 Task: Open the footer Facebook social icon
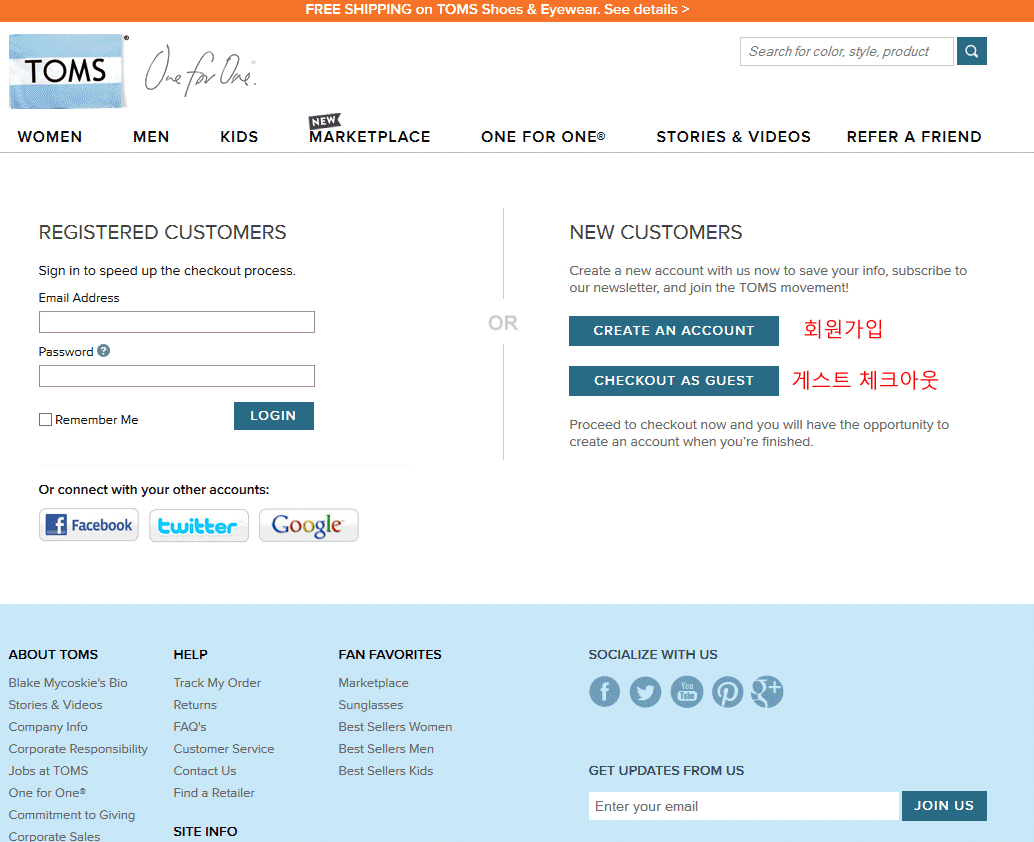[x=604, y=692]
